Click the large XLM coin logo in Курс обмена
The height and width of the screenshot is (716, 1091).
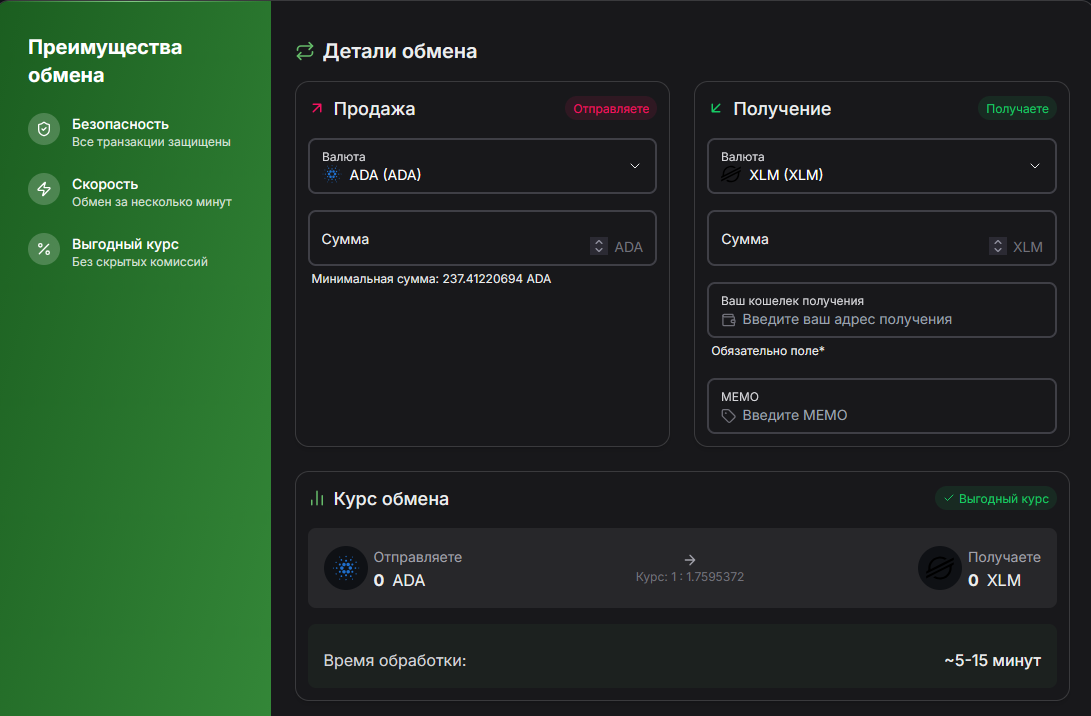coord(940,569)
